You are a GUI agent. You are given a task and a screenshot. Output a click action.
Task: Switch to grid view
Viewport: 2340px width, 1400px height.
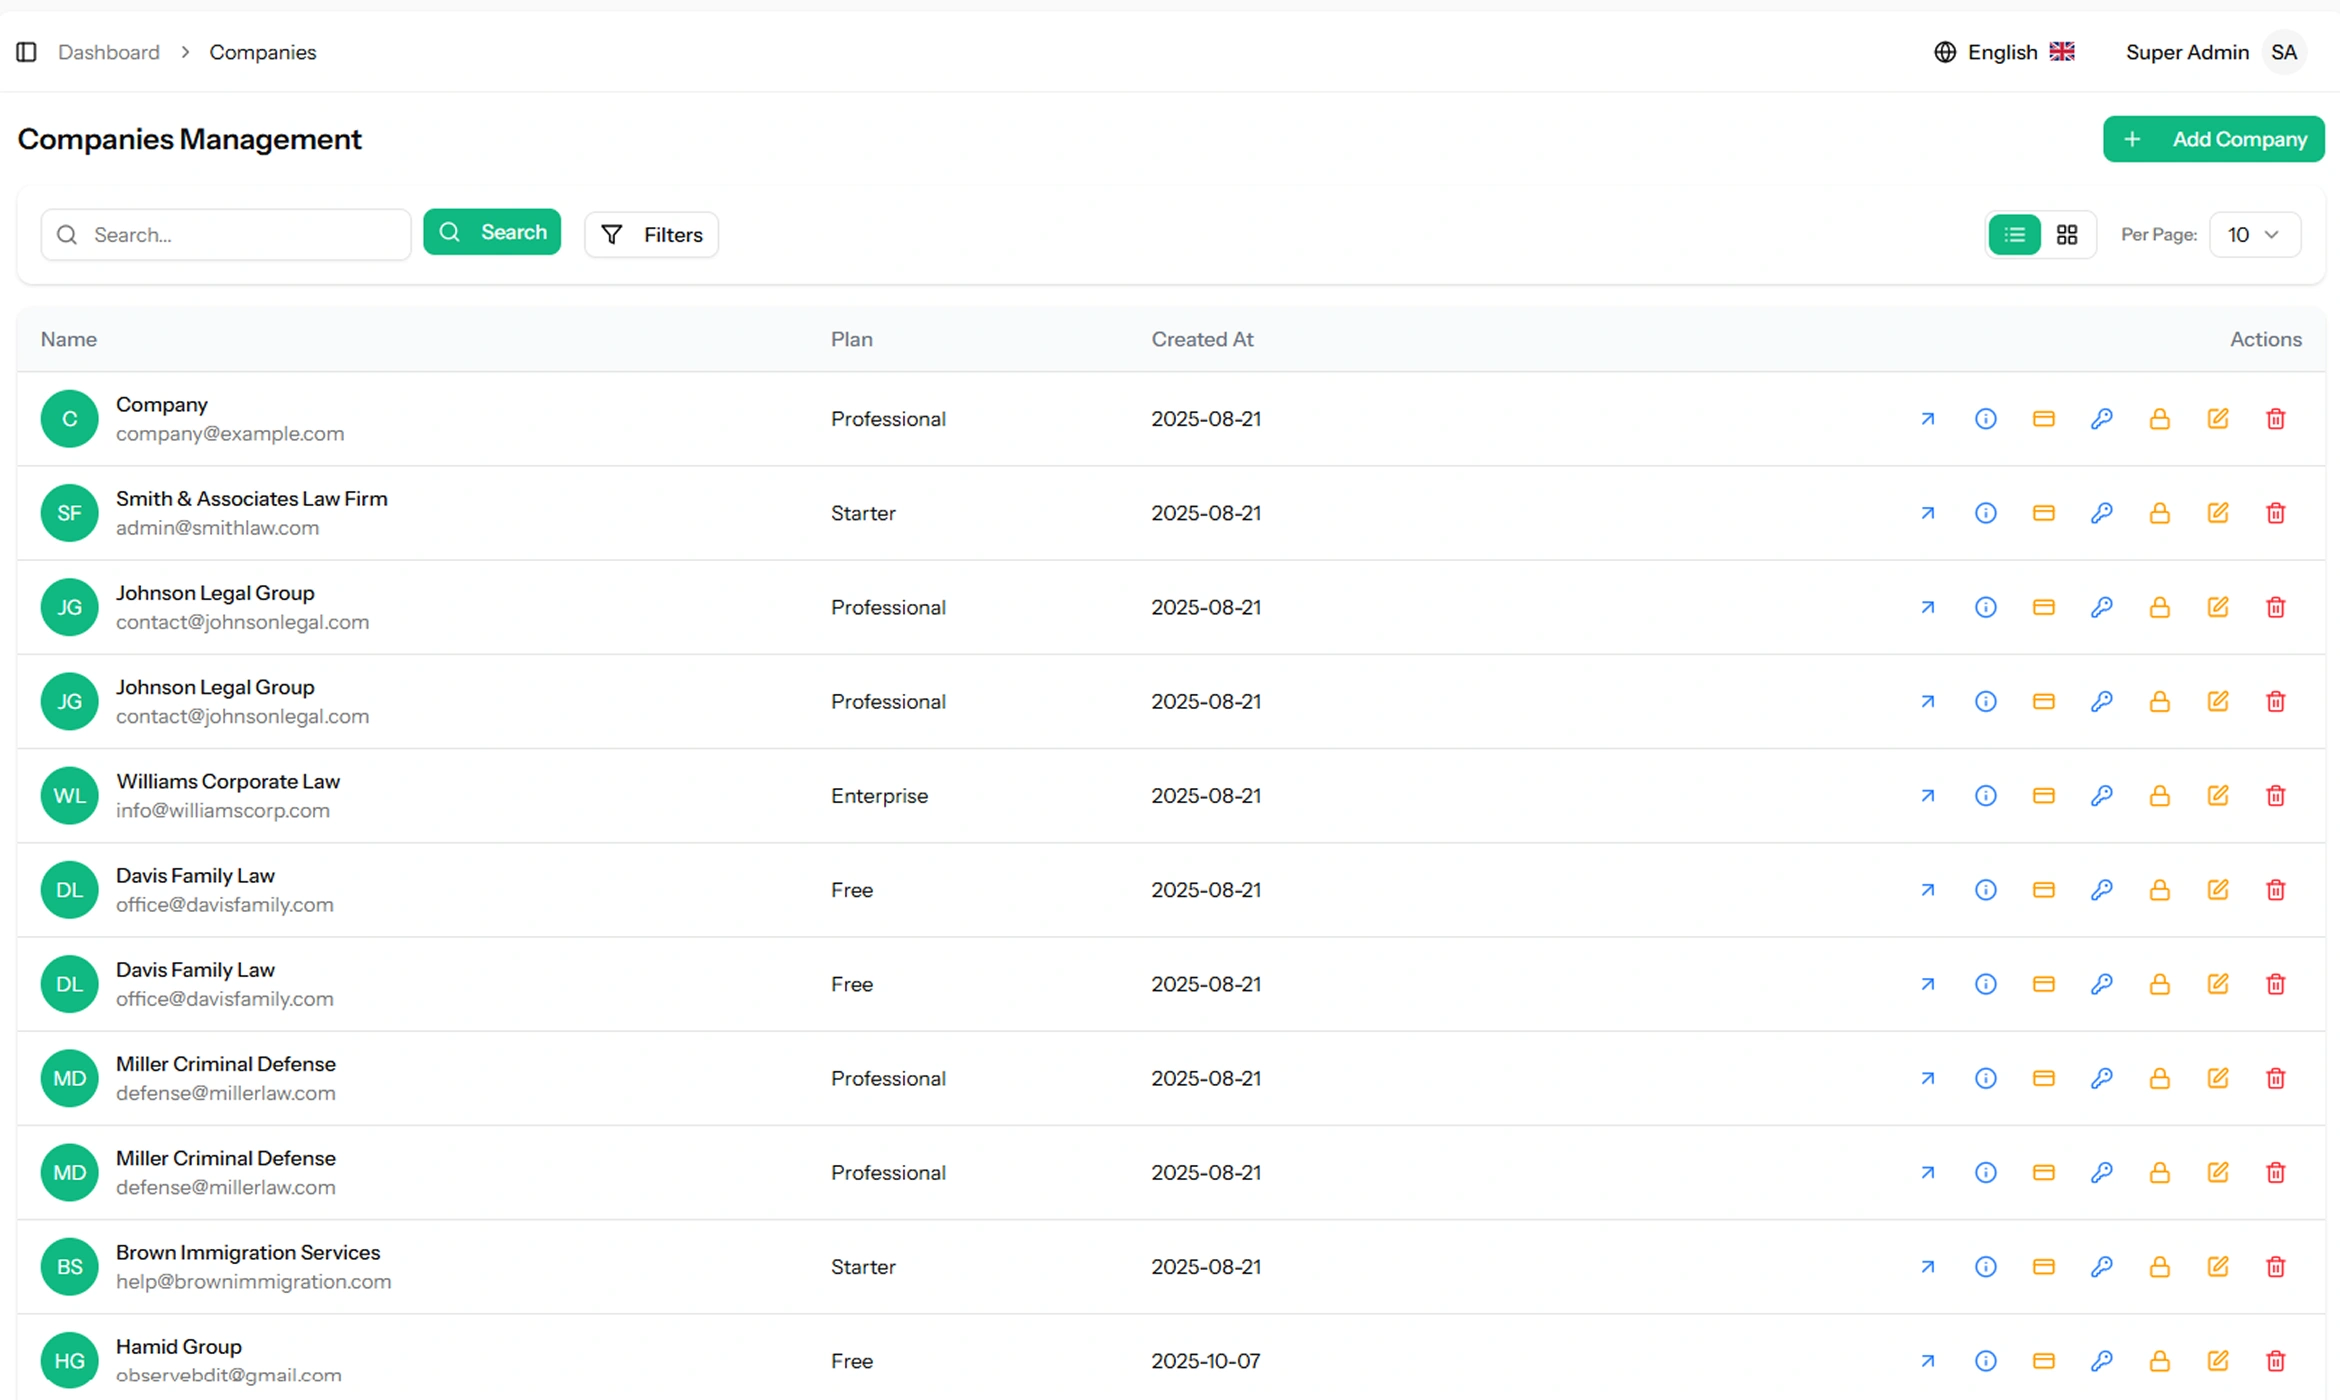(x=2067, y=235)
